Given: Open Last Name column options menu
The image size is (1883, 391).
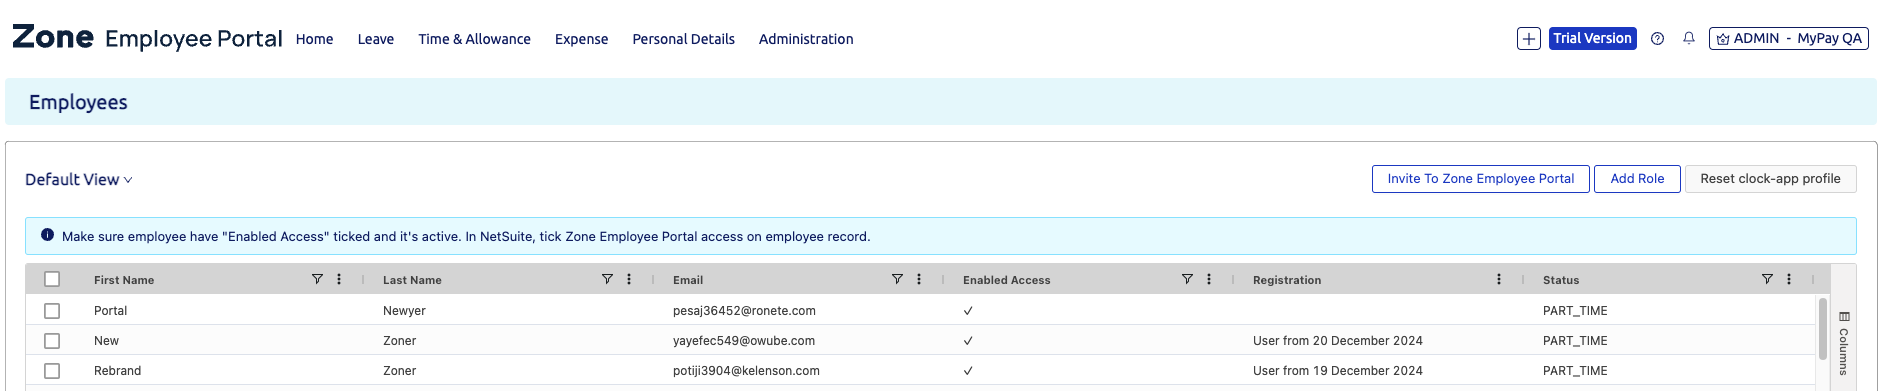Looking at the screenshot, I should (629, 279).
